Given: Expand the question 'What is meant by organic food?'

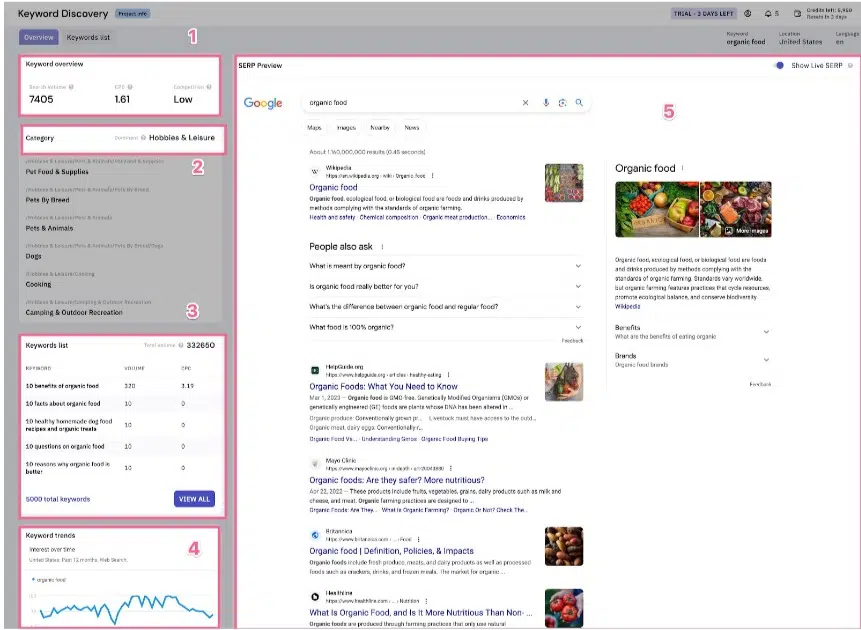Looking at the screenshot, I should tap(578, 265).
